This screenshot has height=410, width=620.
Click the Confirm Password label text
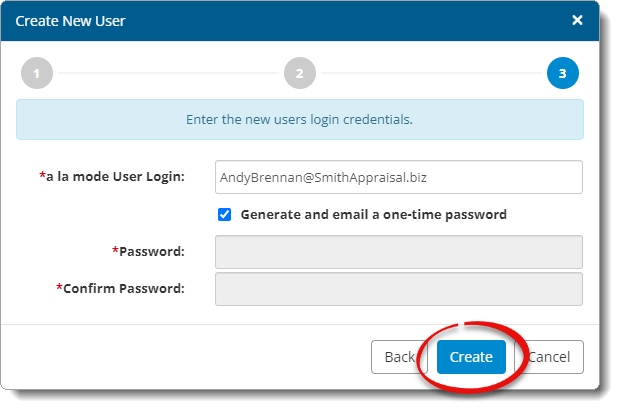click(x=124, y=289)
